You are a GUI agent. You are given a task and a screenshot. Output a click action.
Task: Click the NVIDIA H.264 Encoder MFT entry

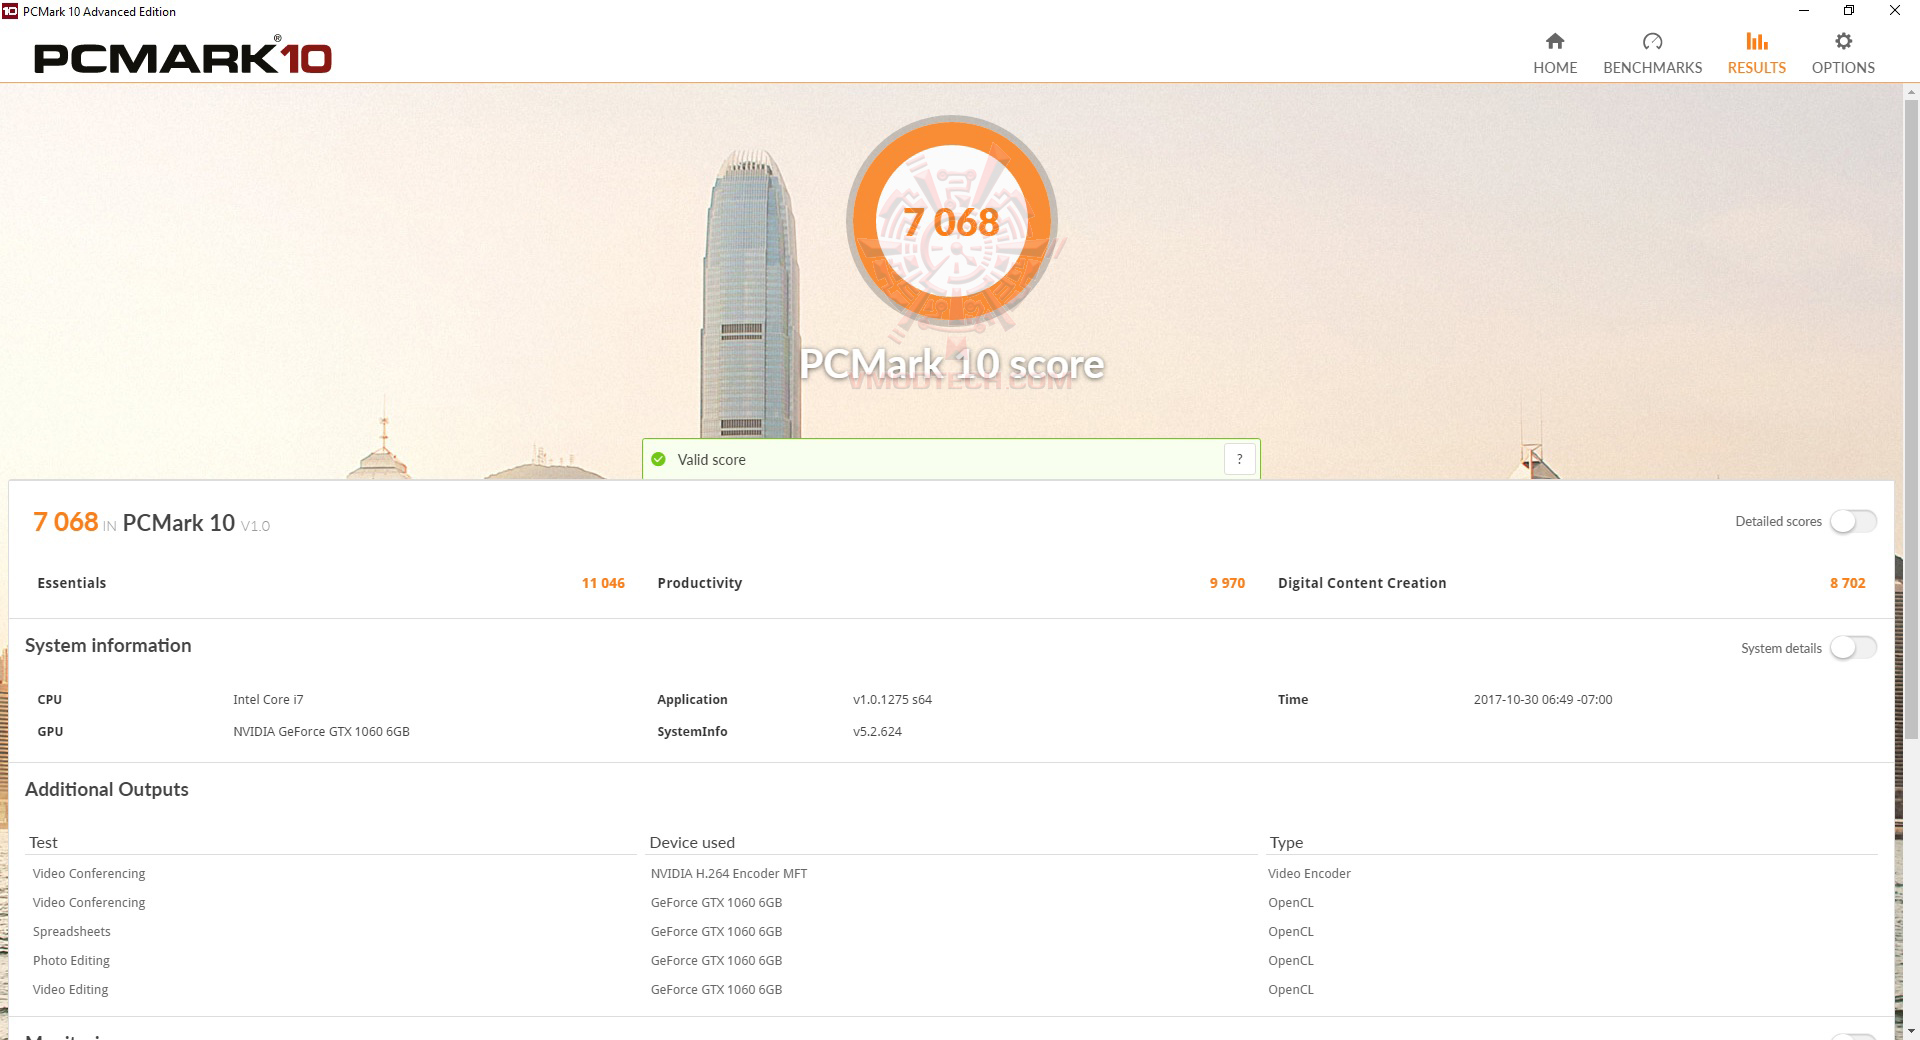(728, 874)
